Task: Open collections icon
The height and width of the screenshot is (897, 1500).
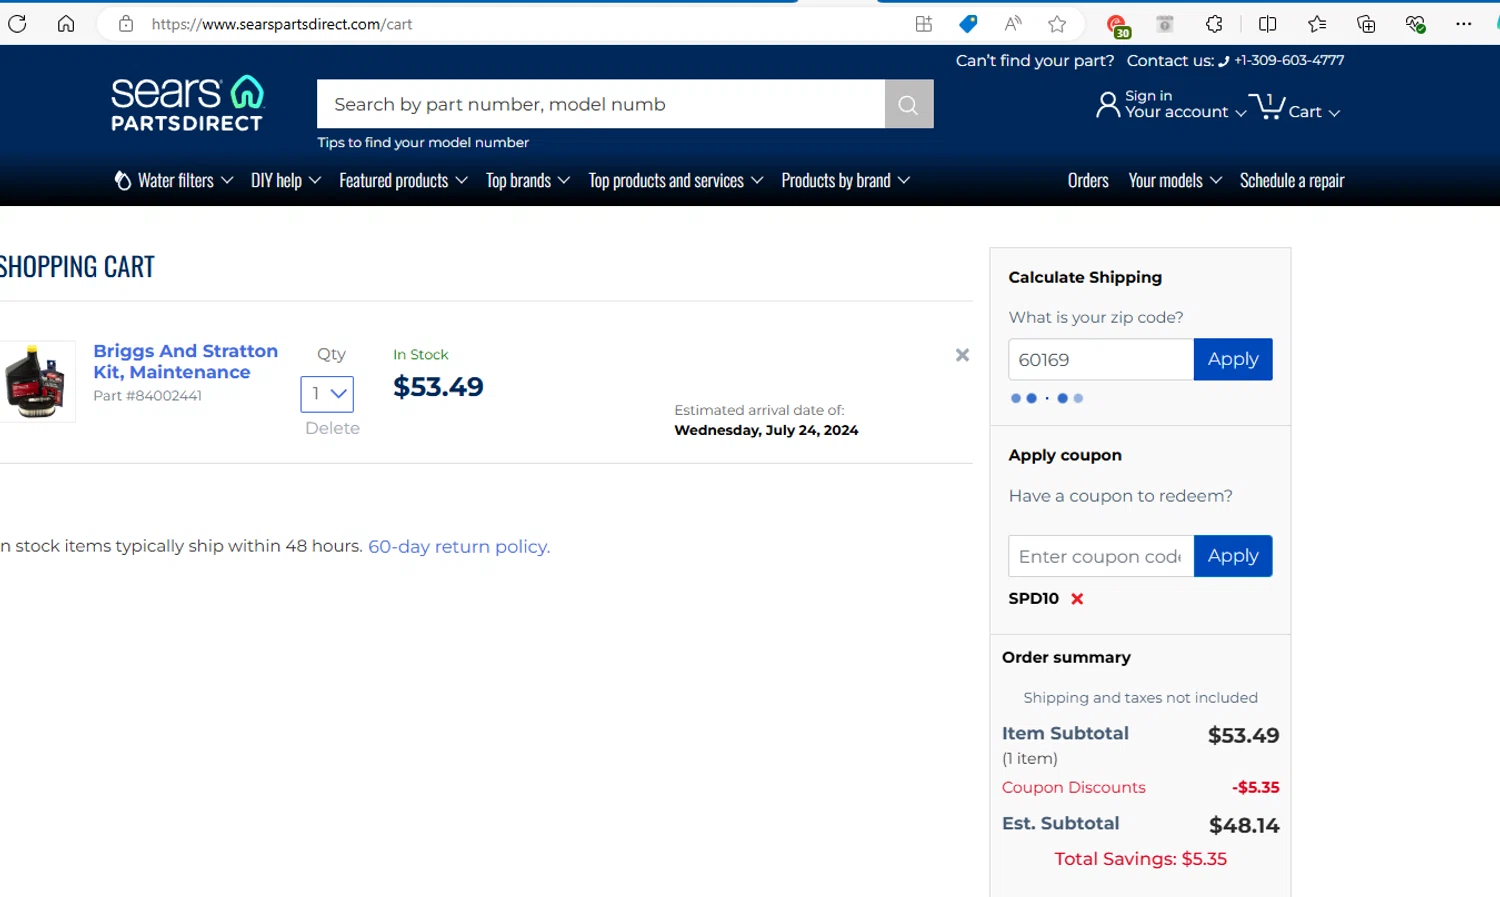Action: click(x=1366, y=24)
